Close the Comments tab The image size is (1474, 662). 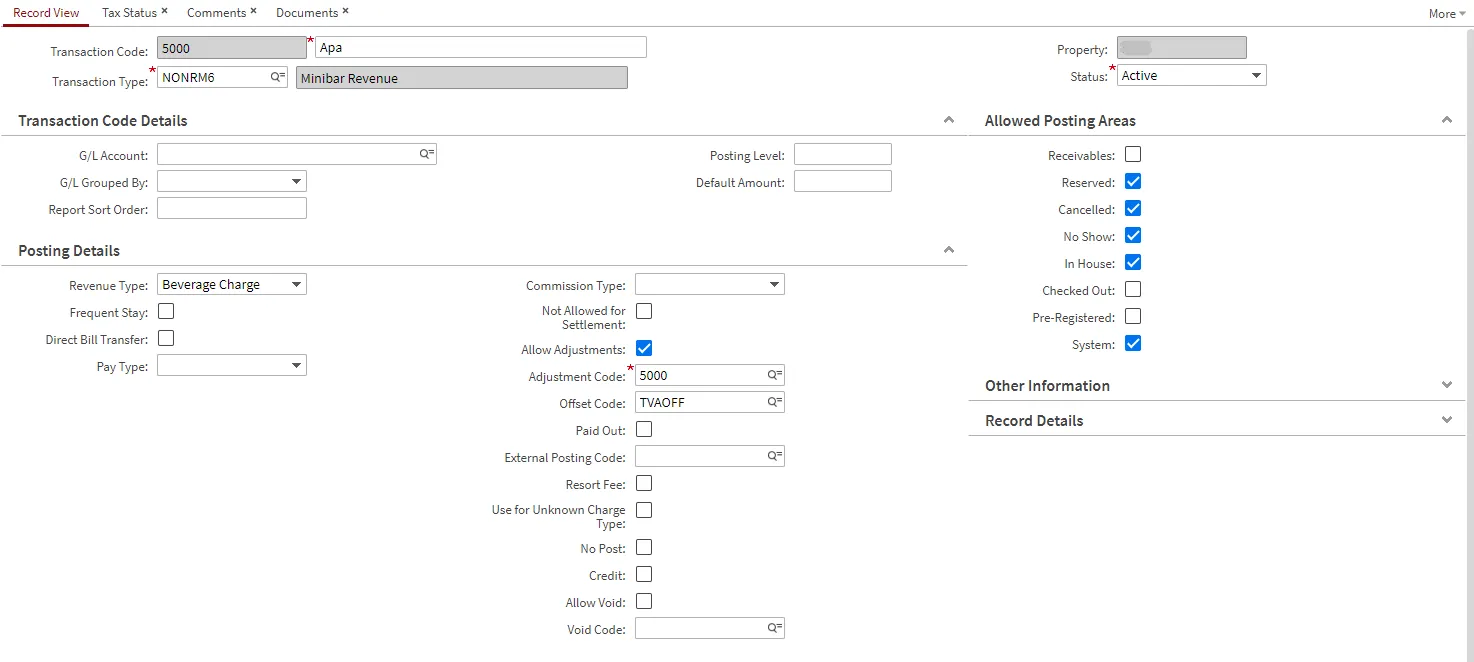(253, 11)
